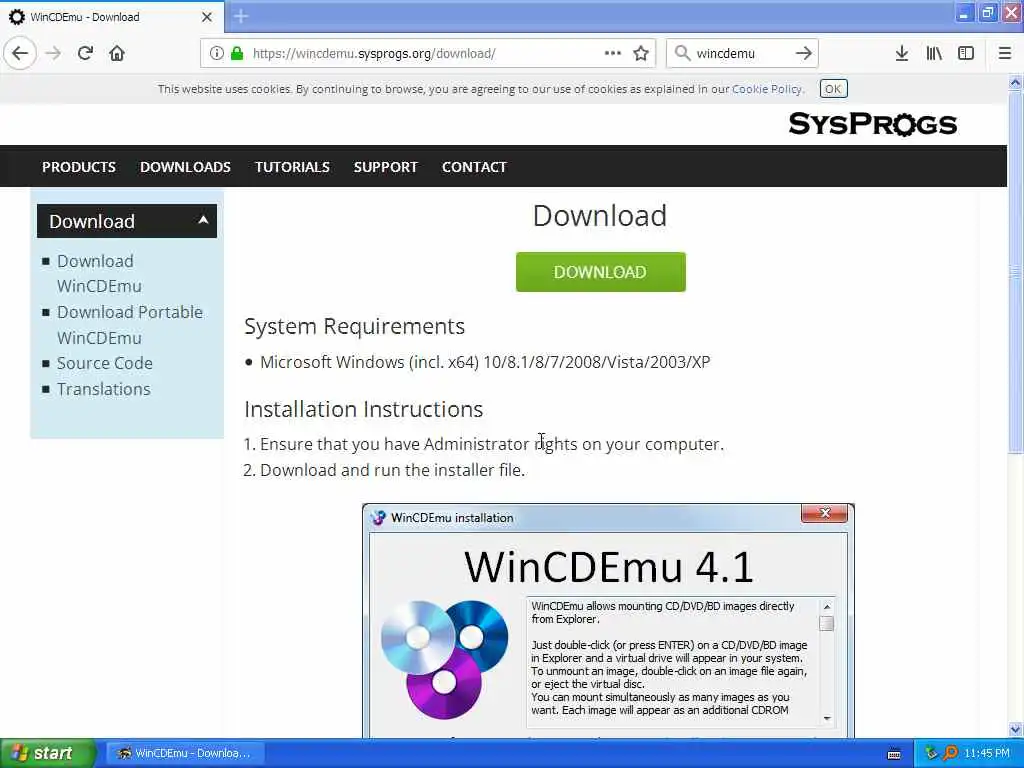Click the Download sidebar panel header

(127, 221)
